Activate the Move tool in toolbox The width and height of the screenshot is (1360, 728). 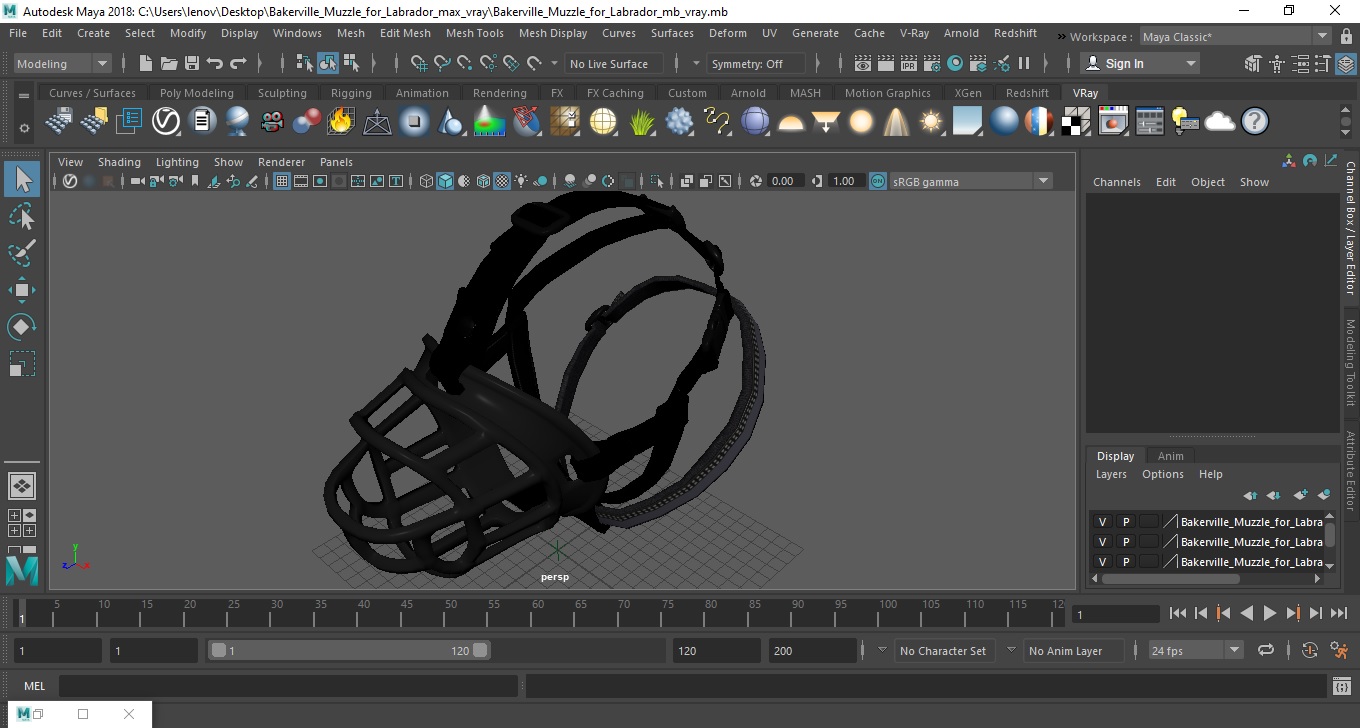(x=22, y=290)
